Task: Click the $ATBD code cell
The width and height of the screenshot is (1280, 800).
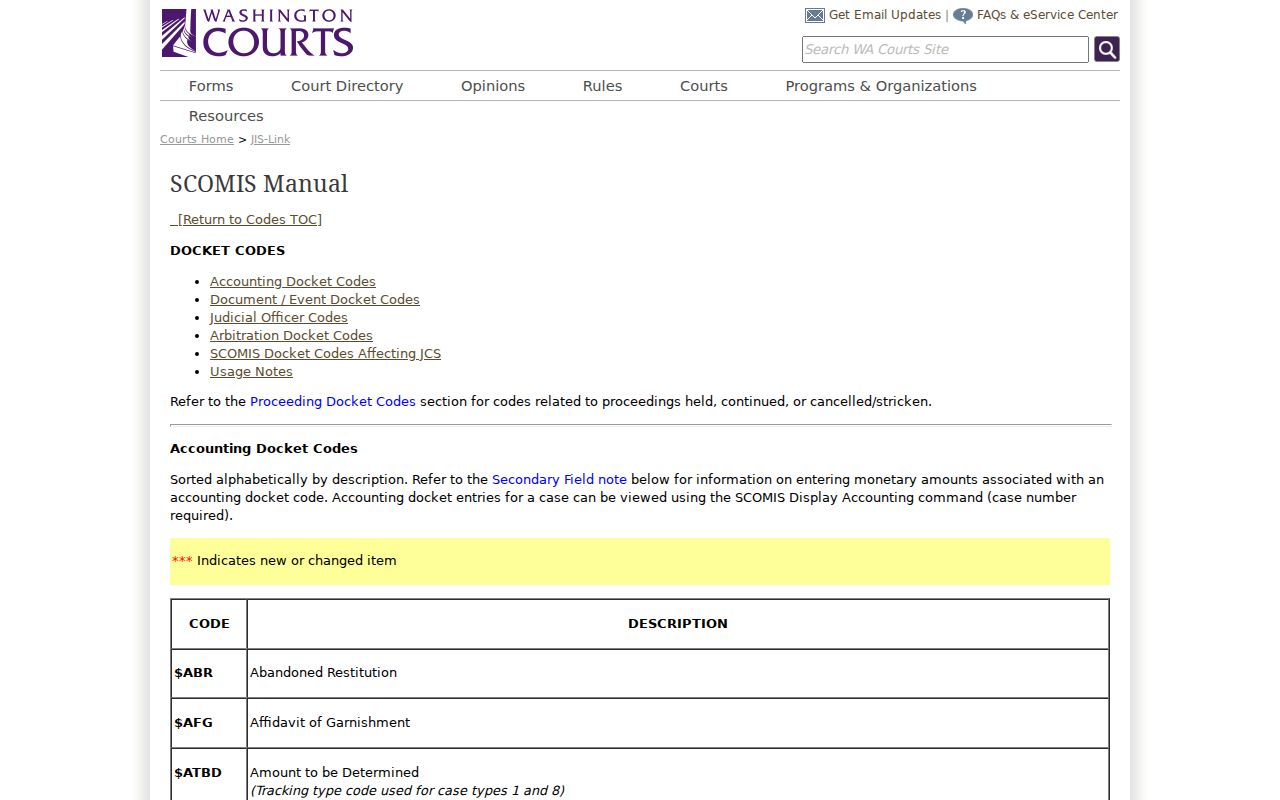Action: click(209, 774)
